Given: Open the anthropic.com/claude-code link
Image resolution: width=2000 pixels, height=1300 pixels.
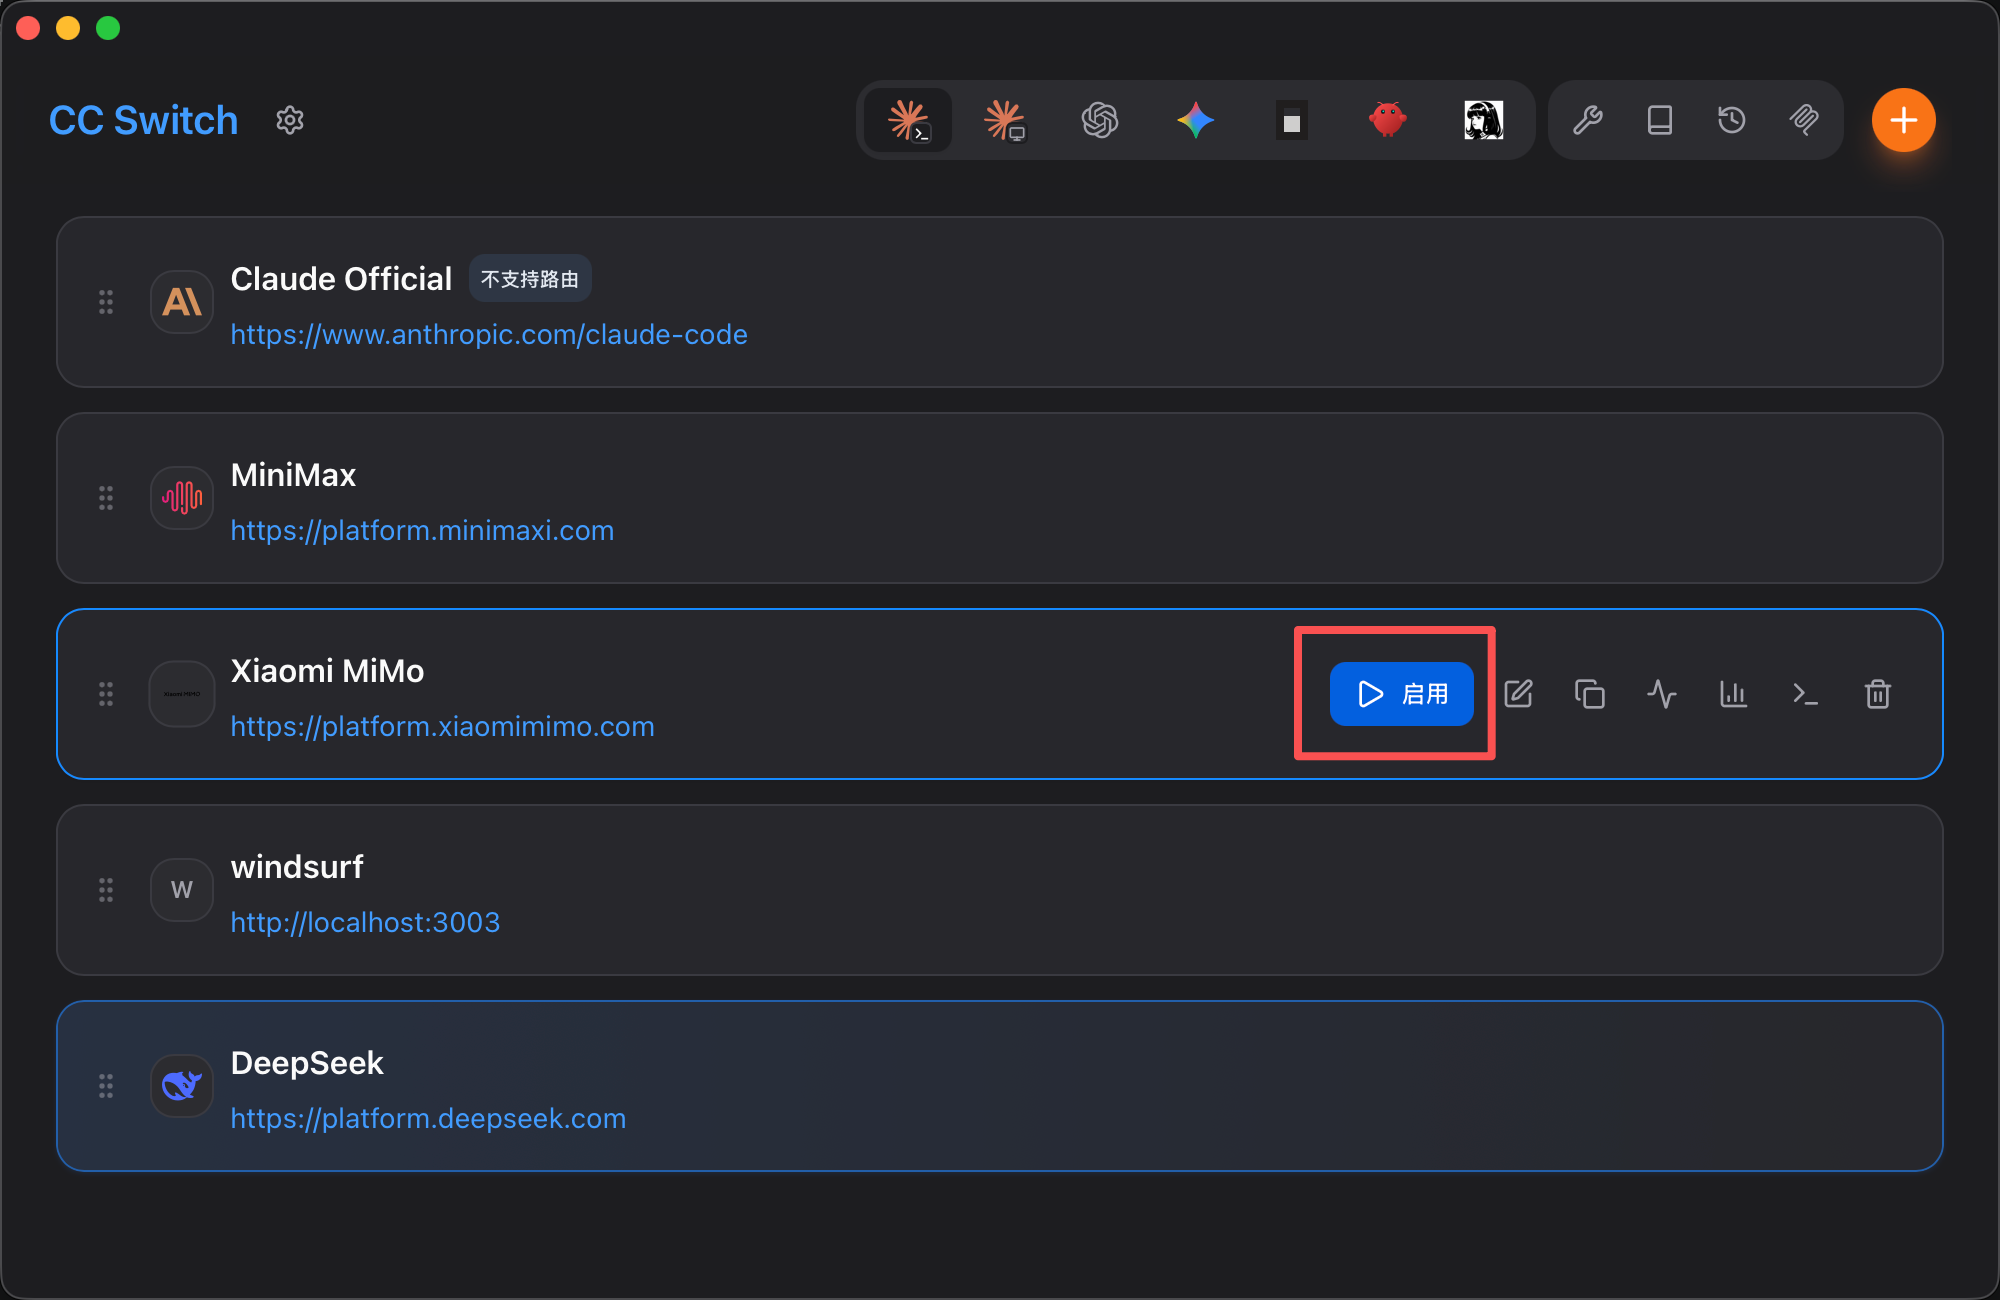Looking at the screenshot, I should 489,334.
